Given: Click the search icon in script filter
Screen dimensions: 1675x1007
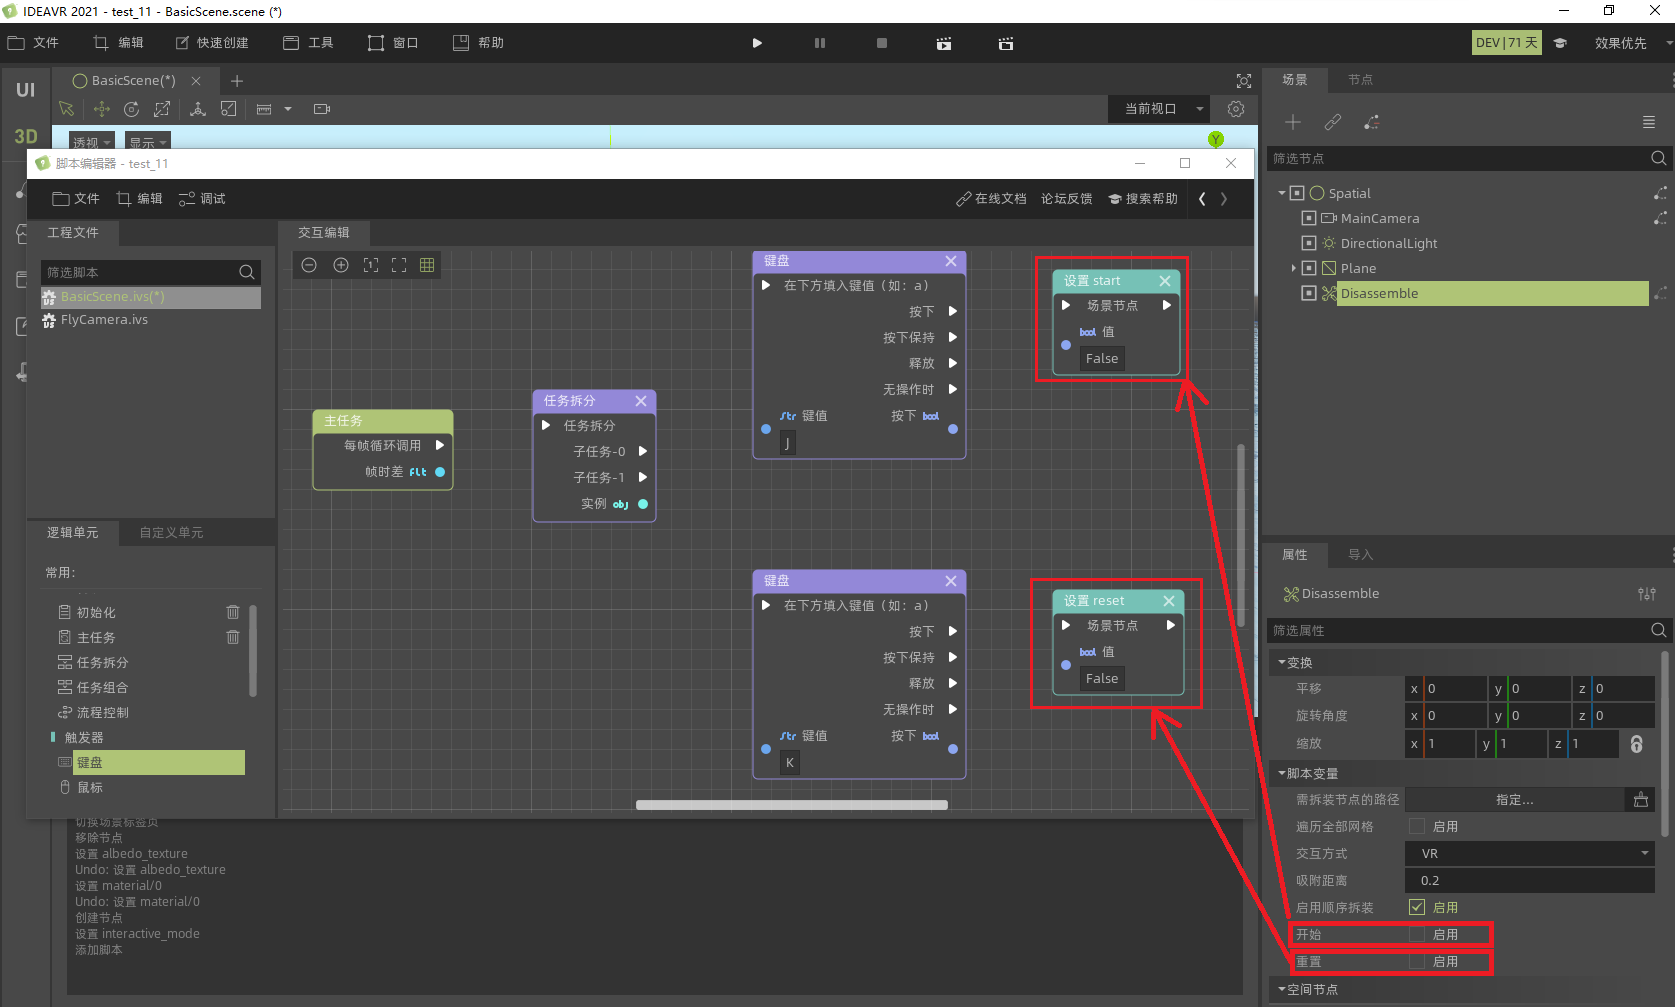Looking at the screenshot, I should (247, 272).
